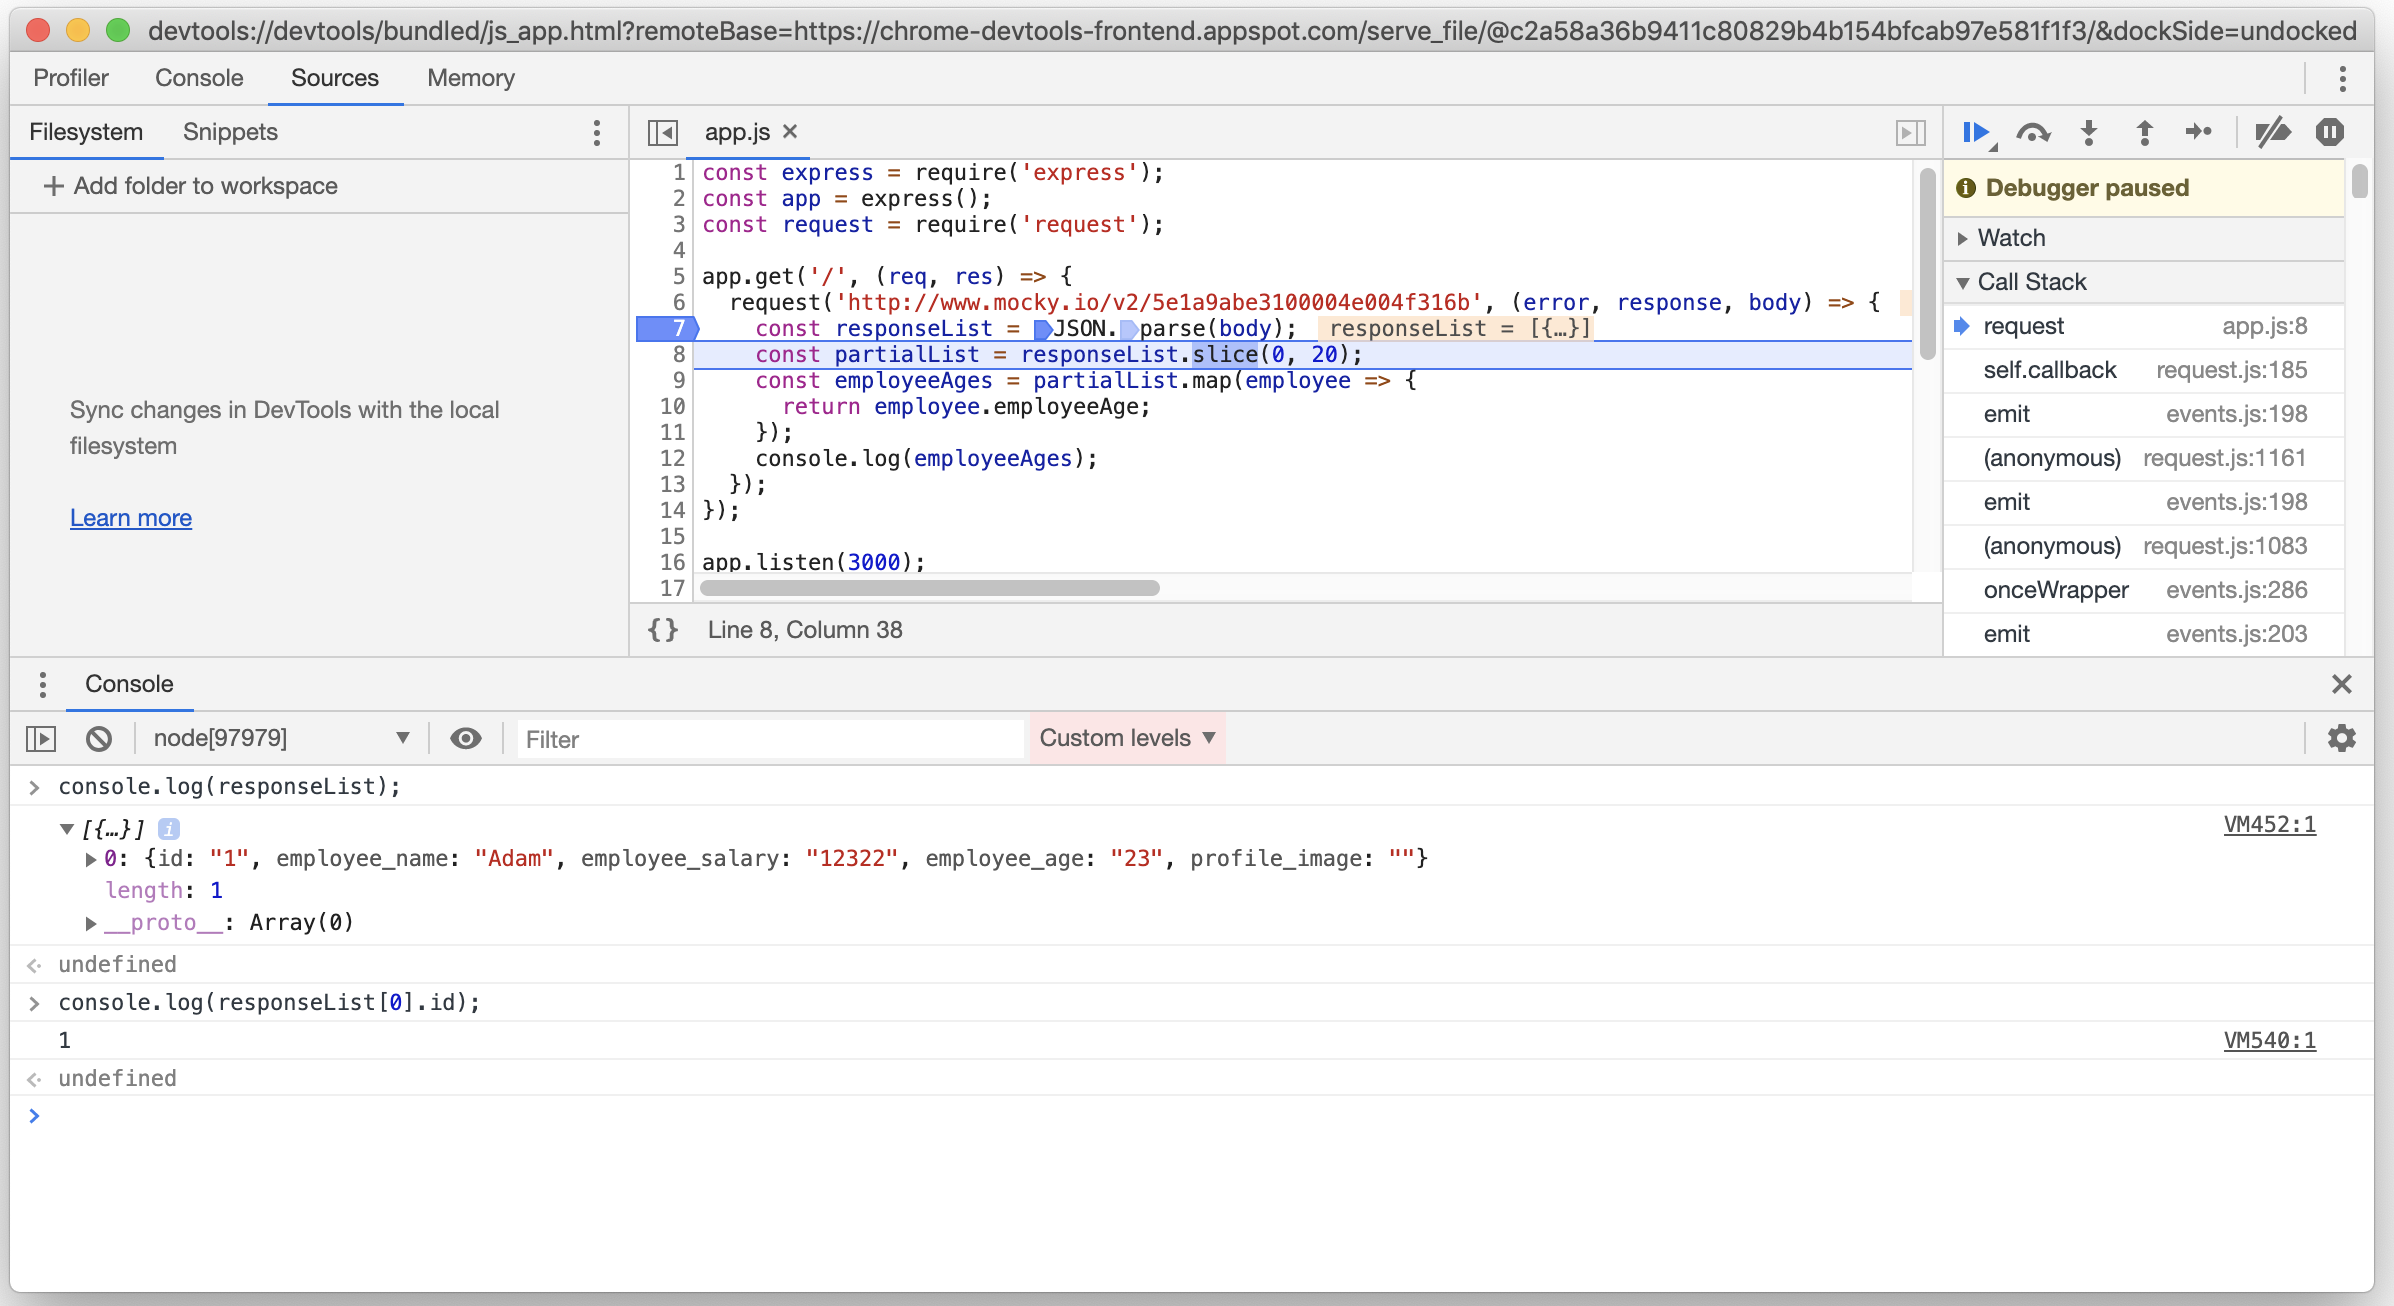Clear console with the ban icon

[x=98, y=739]
